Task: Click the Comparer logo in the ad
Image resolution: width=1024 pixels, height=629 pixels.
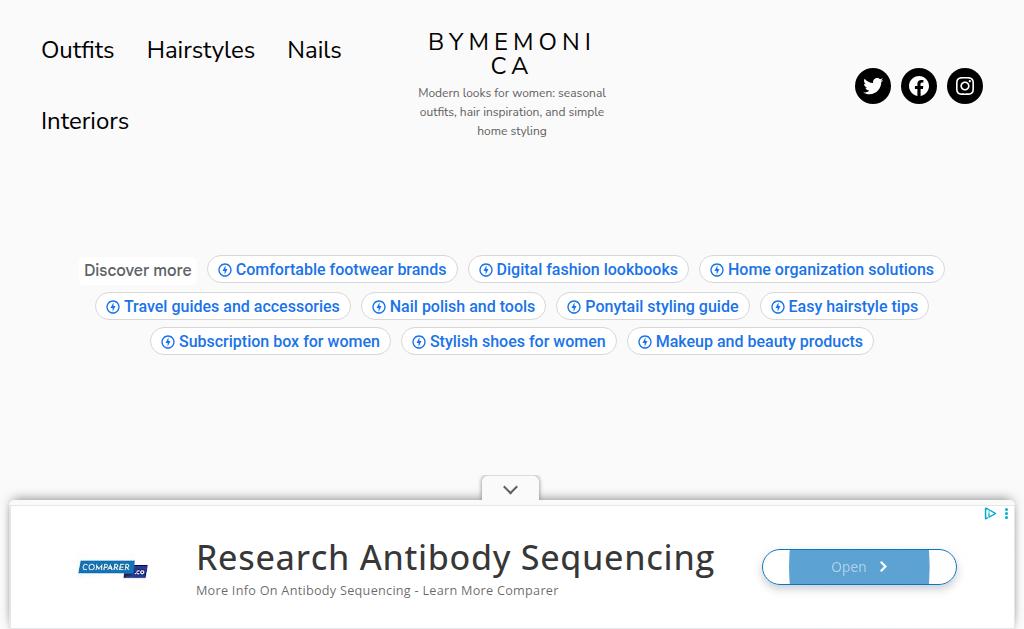Action: [113, 569]
